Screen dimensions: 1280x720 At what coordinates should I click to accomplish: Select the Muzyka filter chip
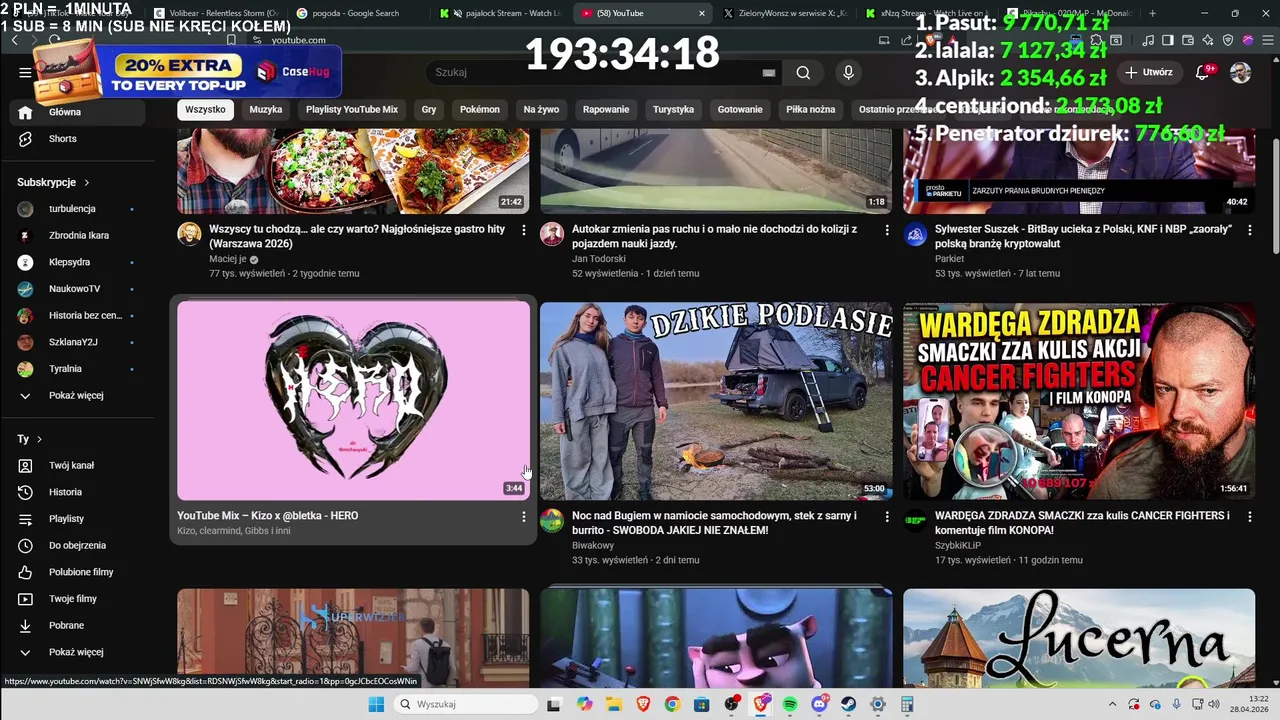pyautogui.click(x=266, y=109)
